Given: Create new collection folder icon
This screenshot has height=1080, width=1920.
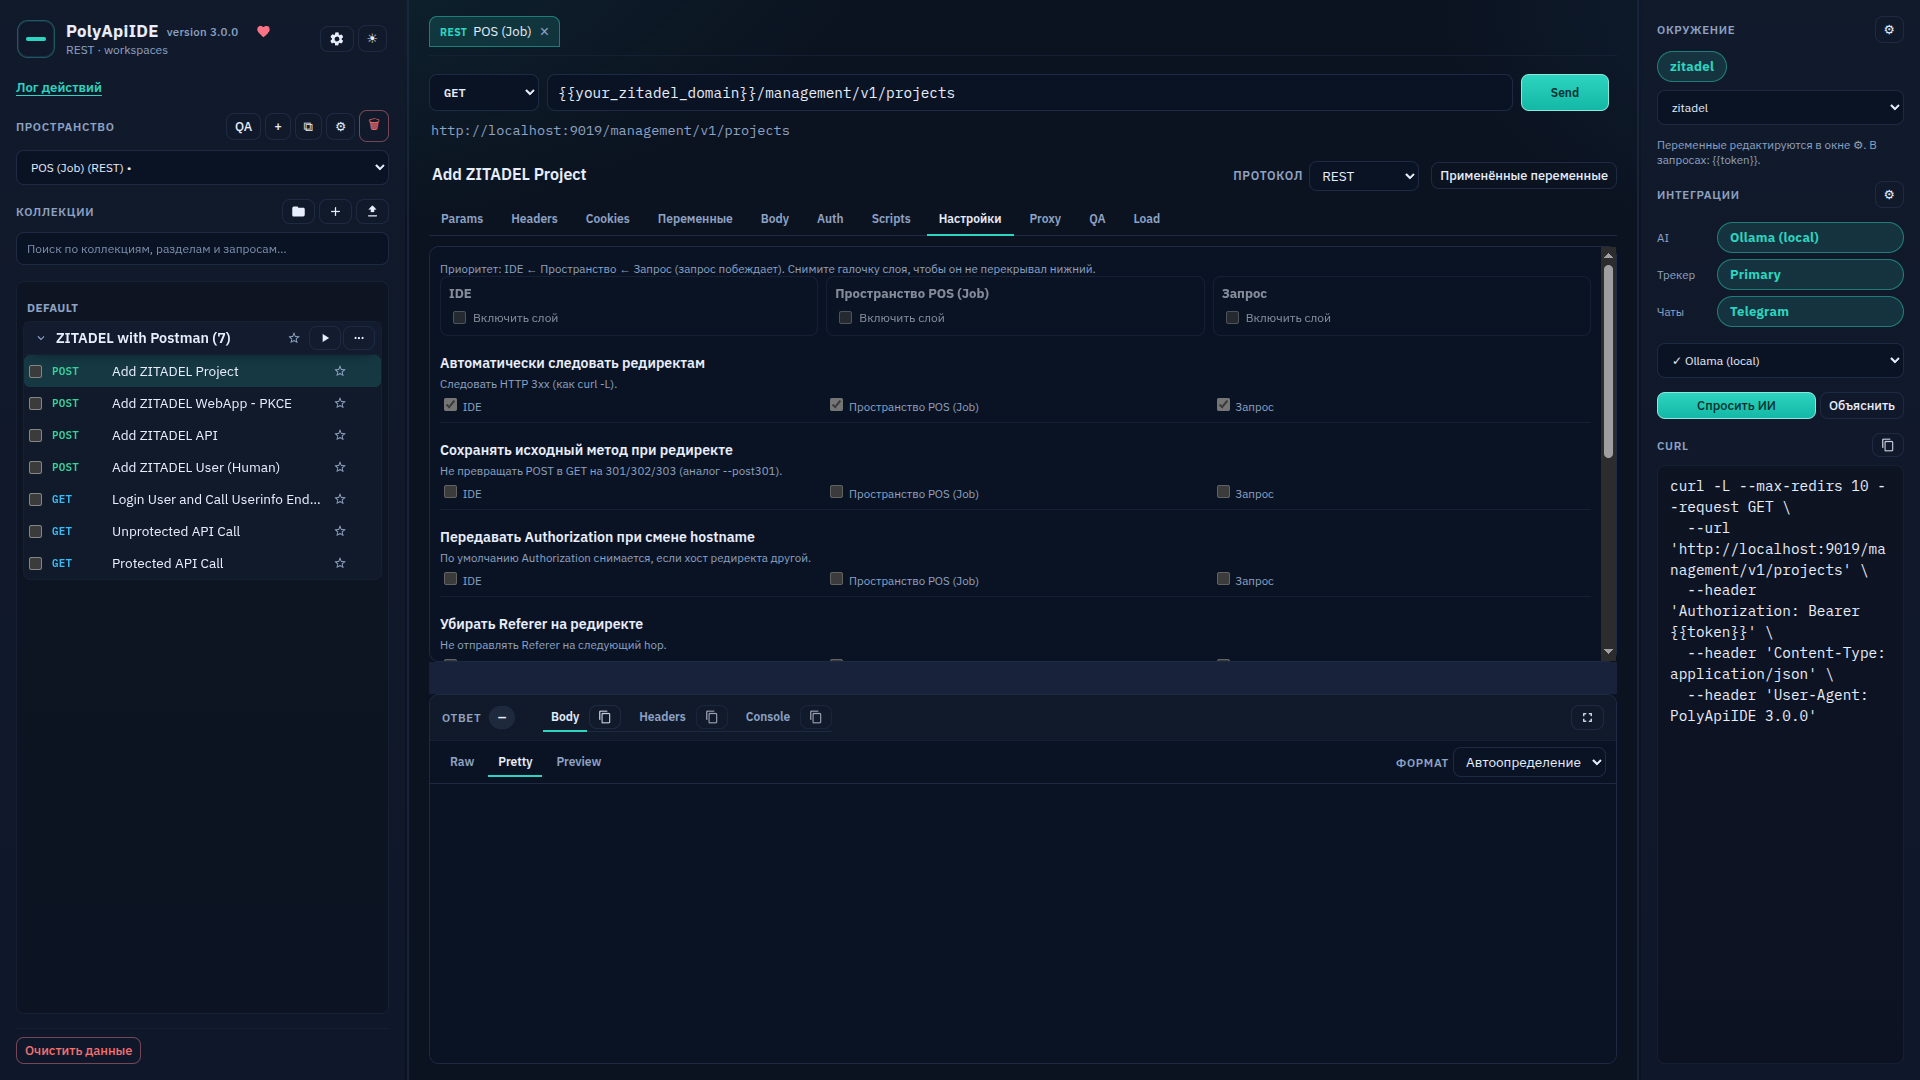Looking at the screenshot, I should tap(298, 212).
